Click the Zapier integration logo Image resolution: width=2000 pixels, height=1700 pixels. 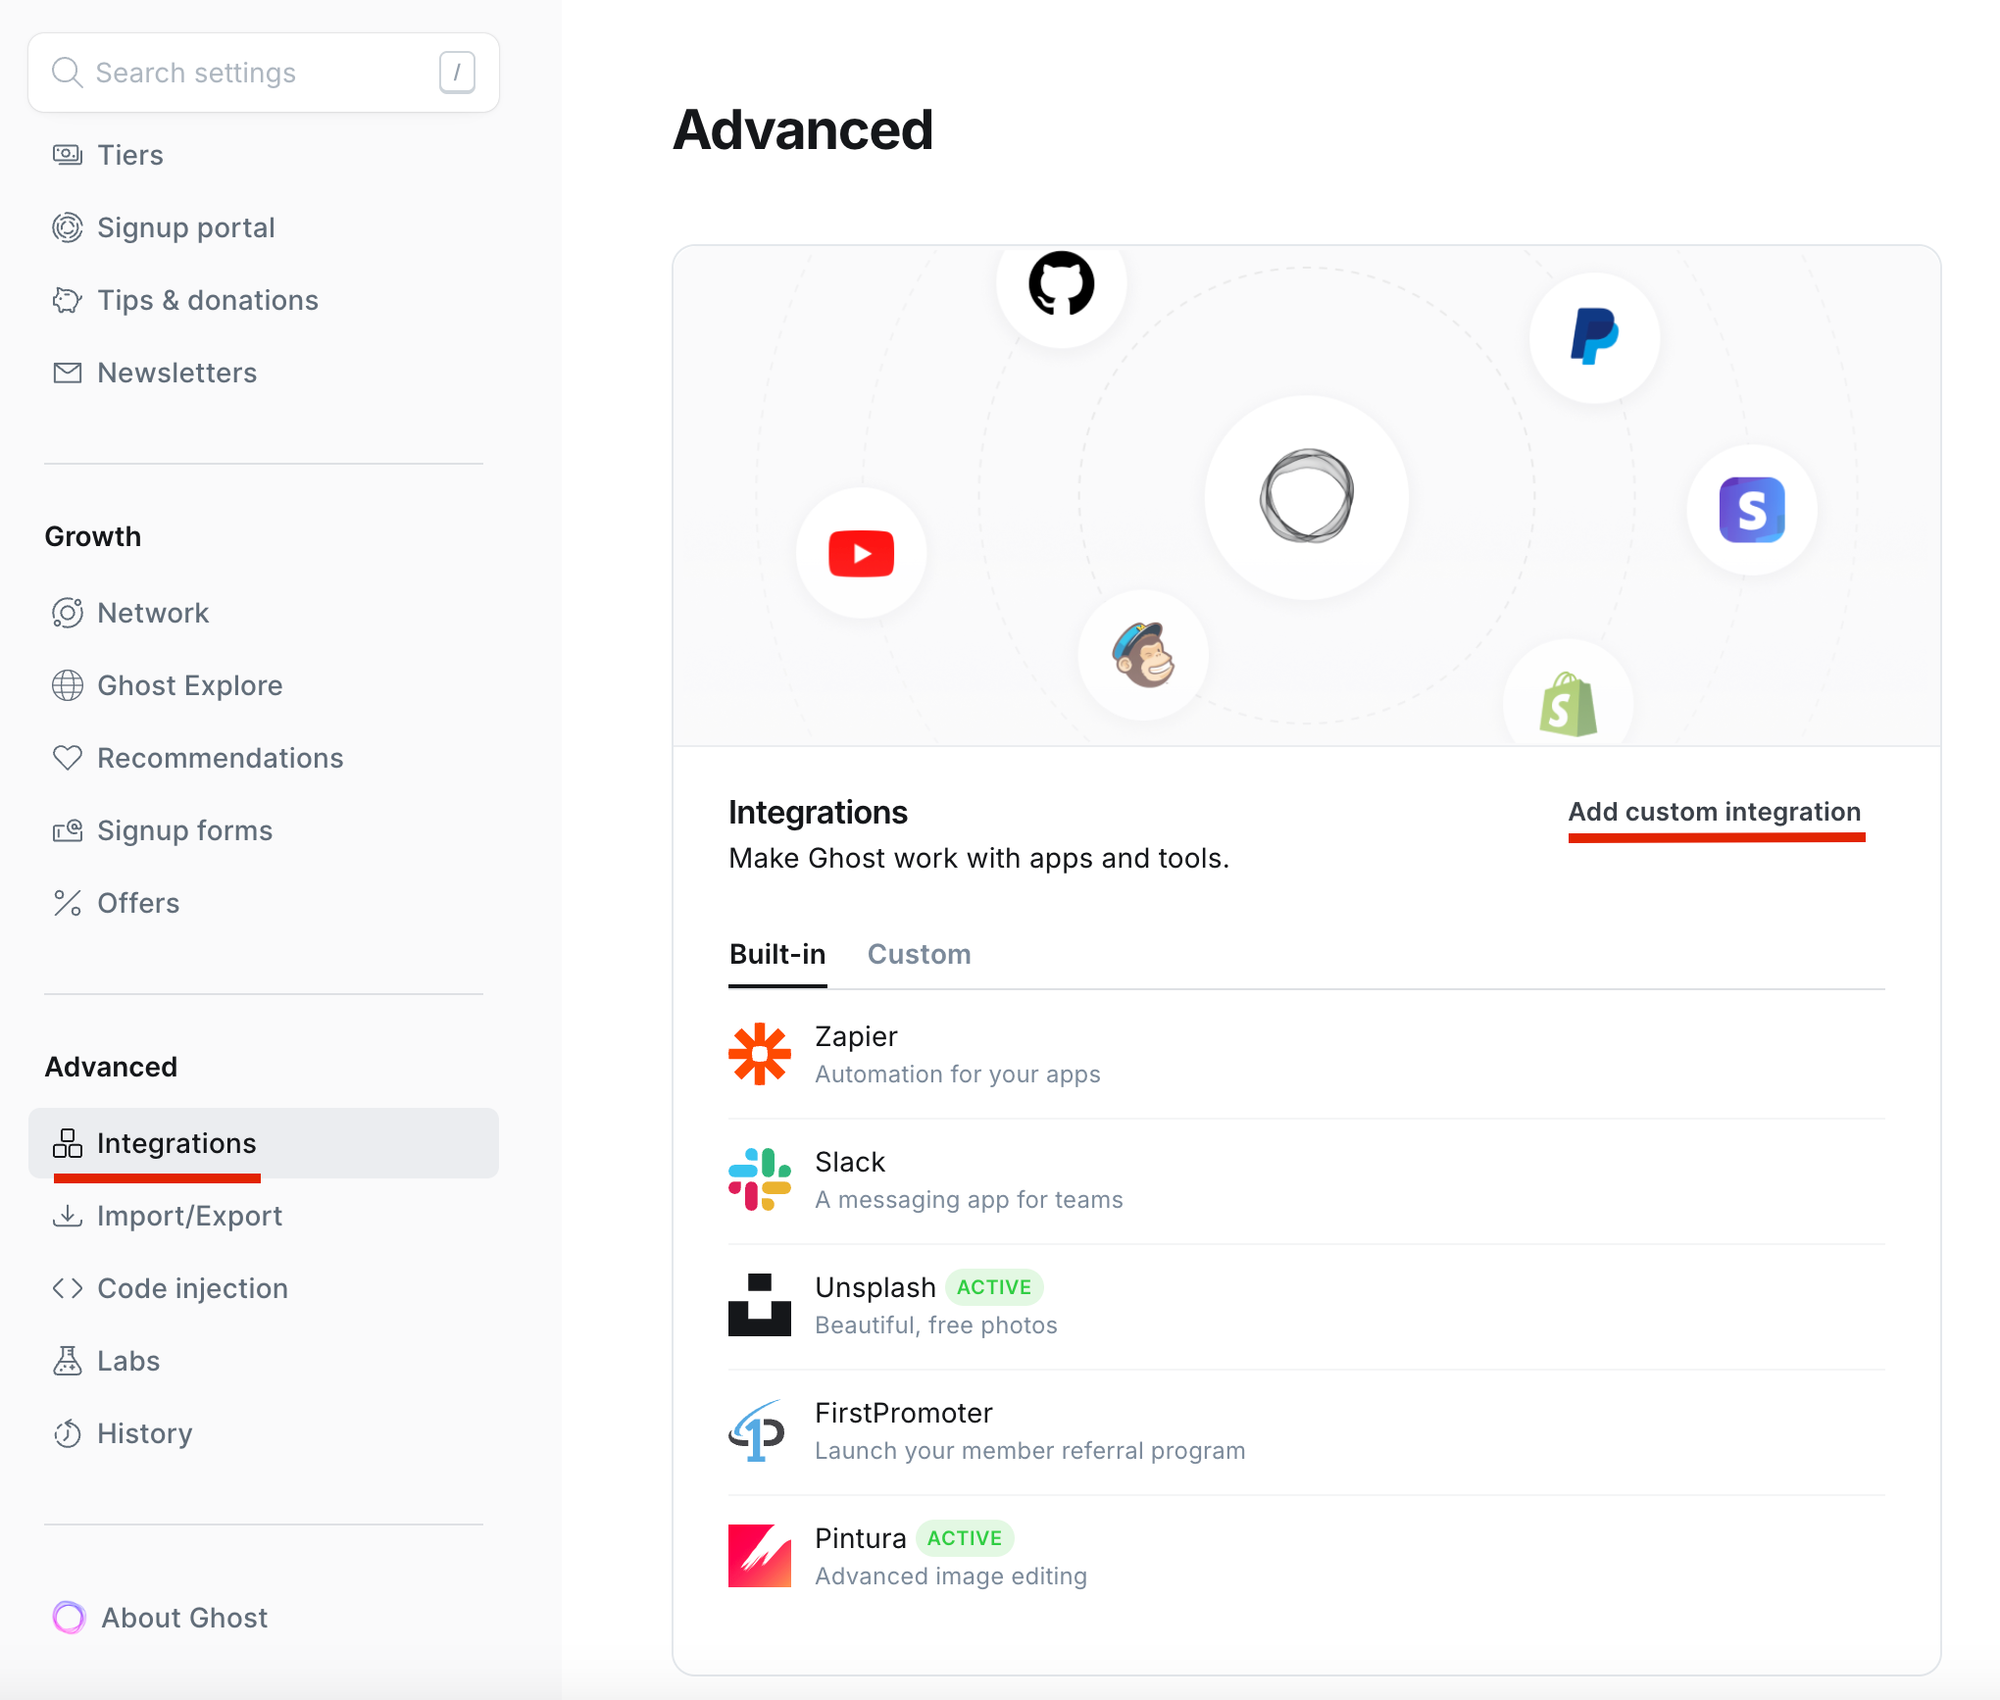(759, 1054)
